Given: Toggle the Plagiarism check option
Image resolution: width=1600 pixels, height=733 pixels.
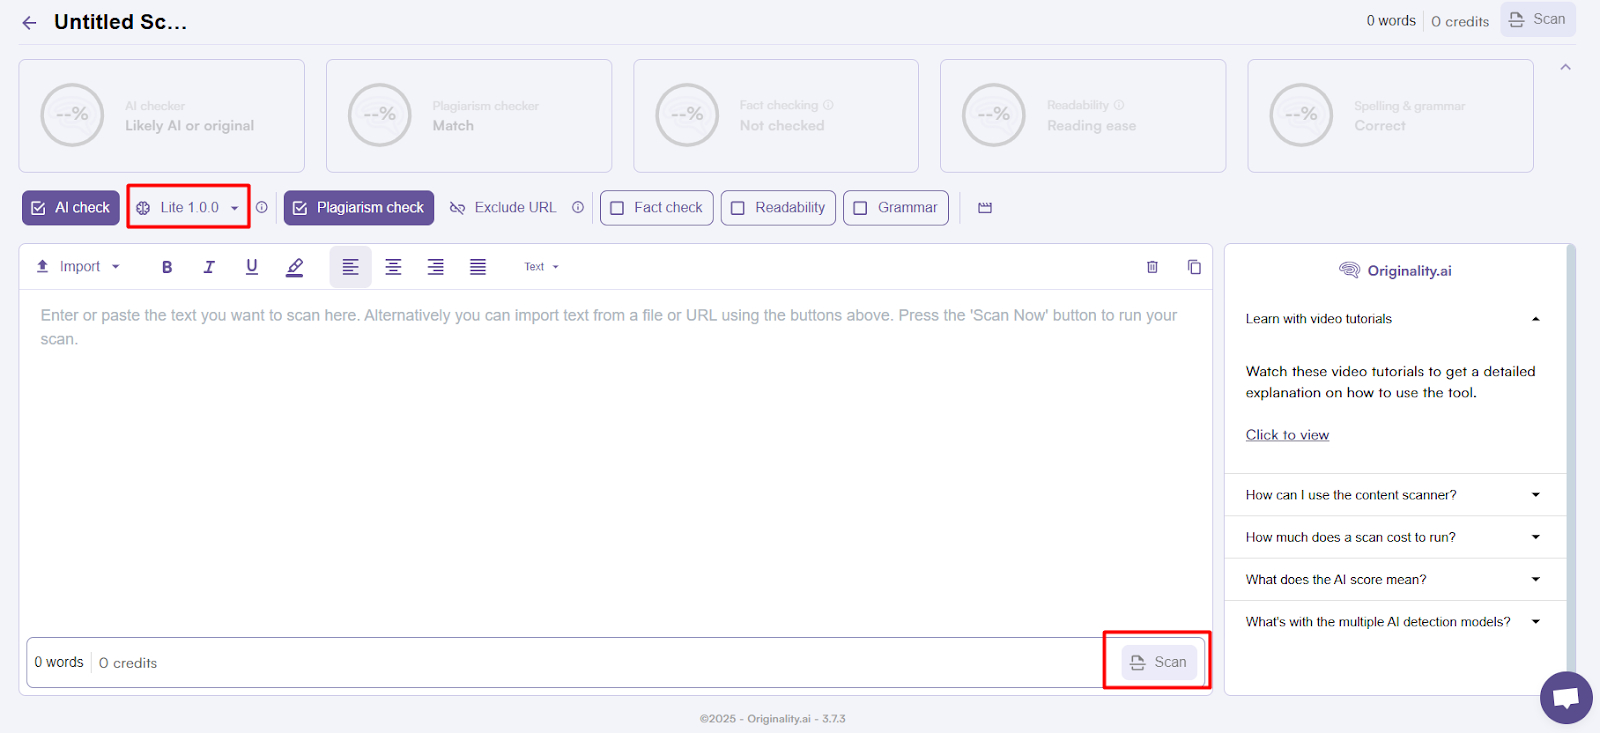Looking at the screenshot, I should coord(359,208).
